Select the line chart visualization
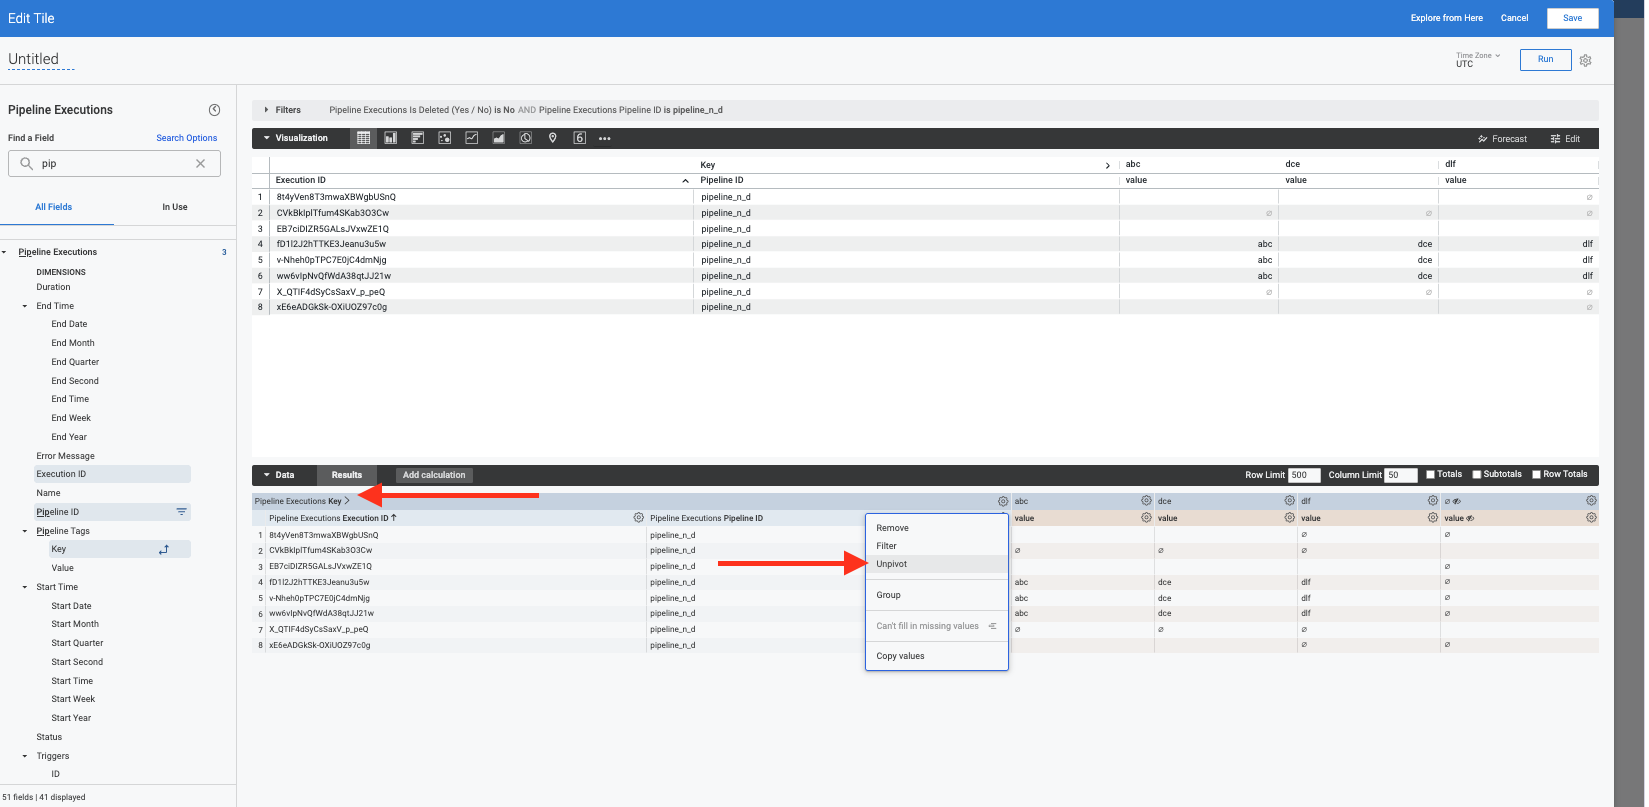The width and height of the screenshot is (1649, 807). click(472, 138)
